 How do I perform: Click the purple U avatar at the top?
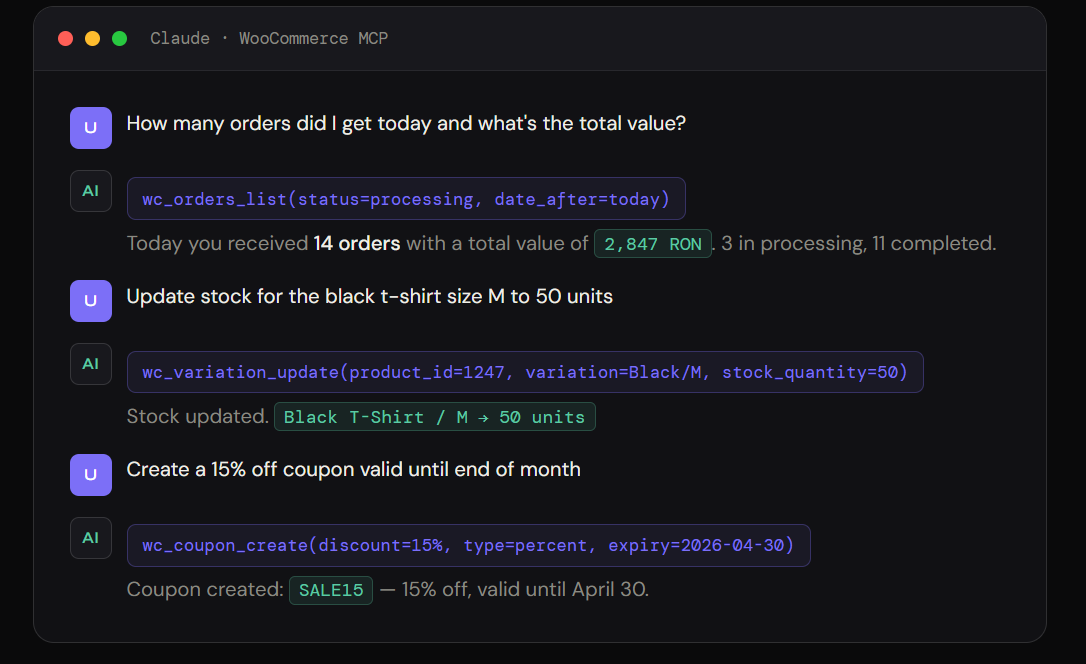click(x=91, y=128)
